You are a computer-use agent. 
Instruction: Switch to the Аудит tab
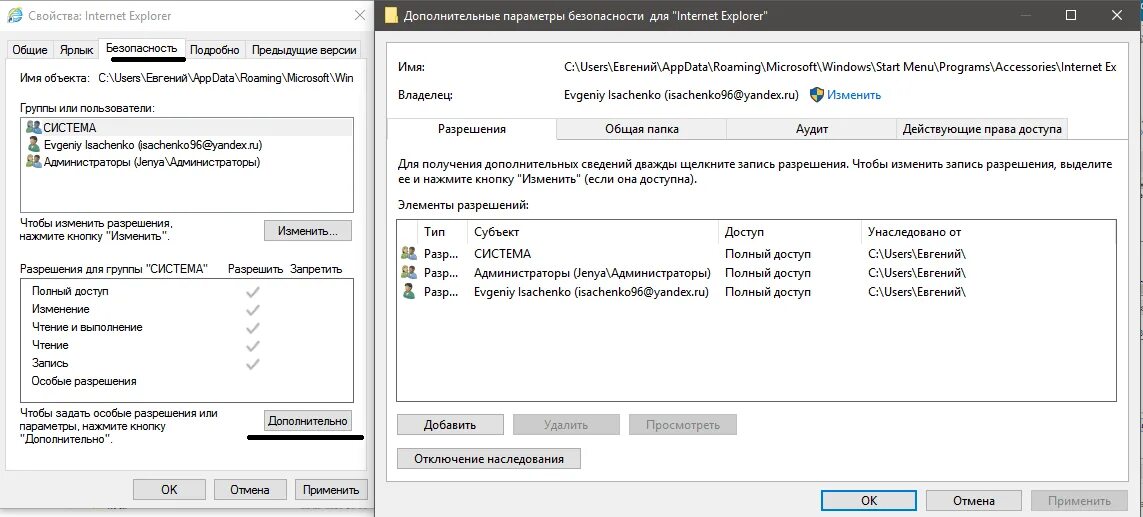coord(811,129)
